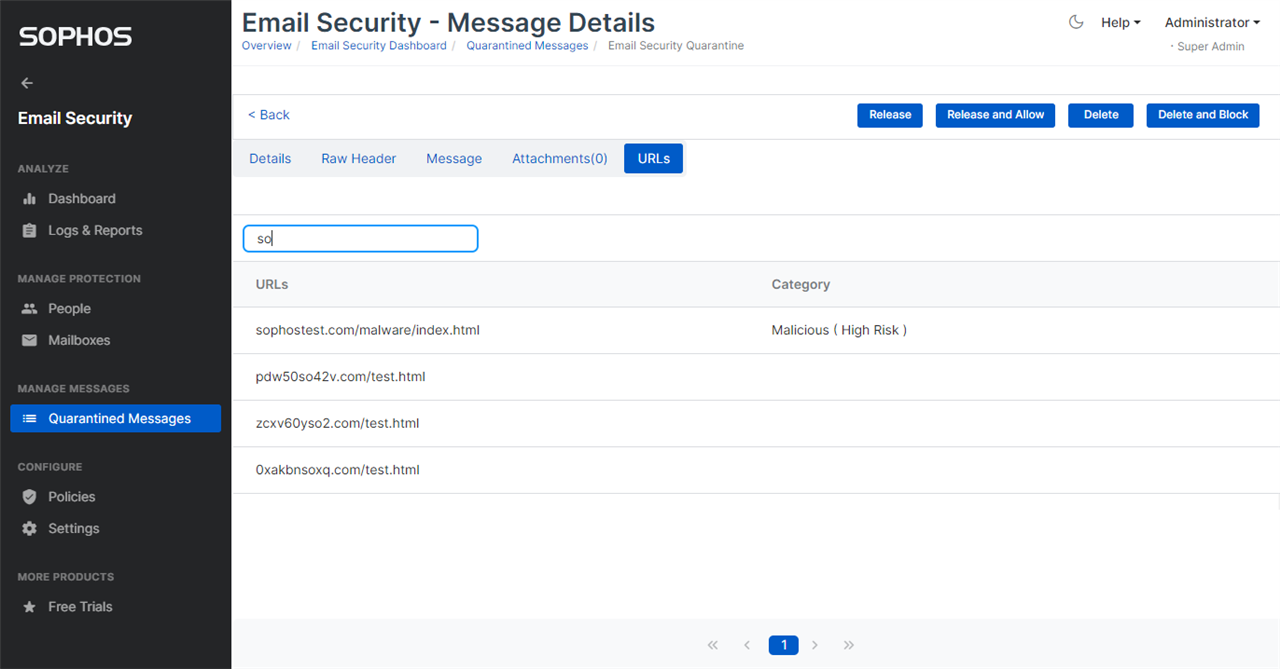Click the Back link

[269, 115]
